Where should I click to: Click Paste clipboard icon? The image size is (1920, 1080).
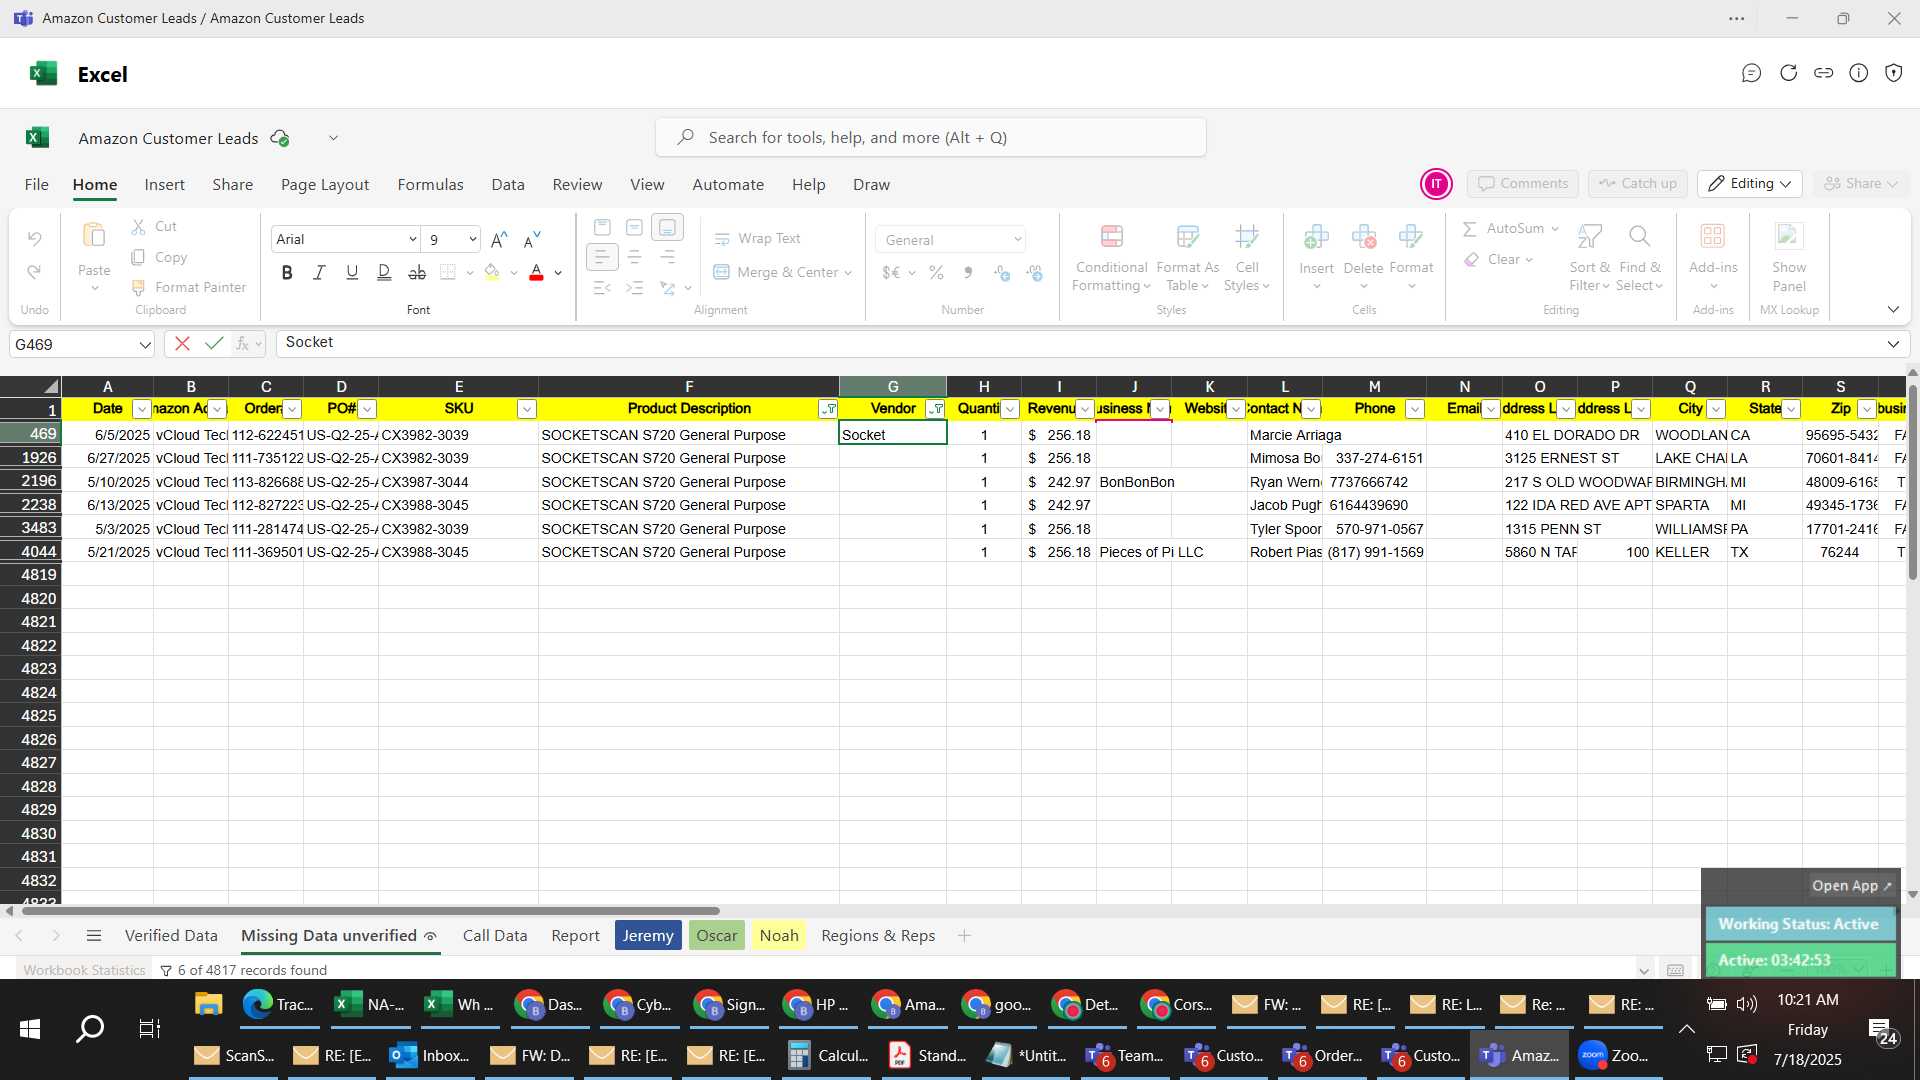pyautogui.click(x=94, y=236)
